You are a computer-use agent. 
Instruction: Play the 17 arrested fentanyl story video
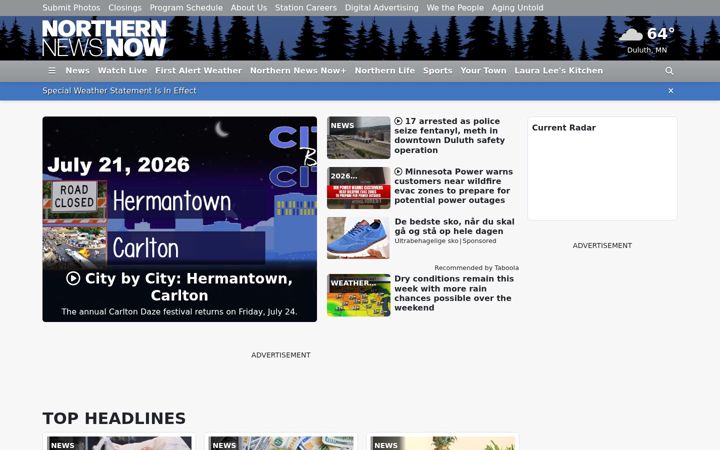[x=398, y=121]
